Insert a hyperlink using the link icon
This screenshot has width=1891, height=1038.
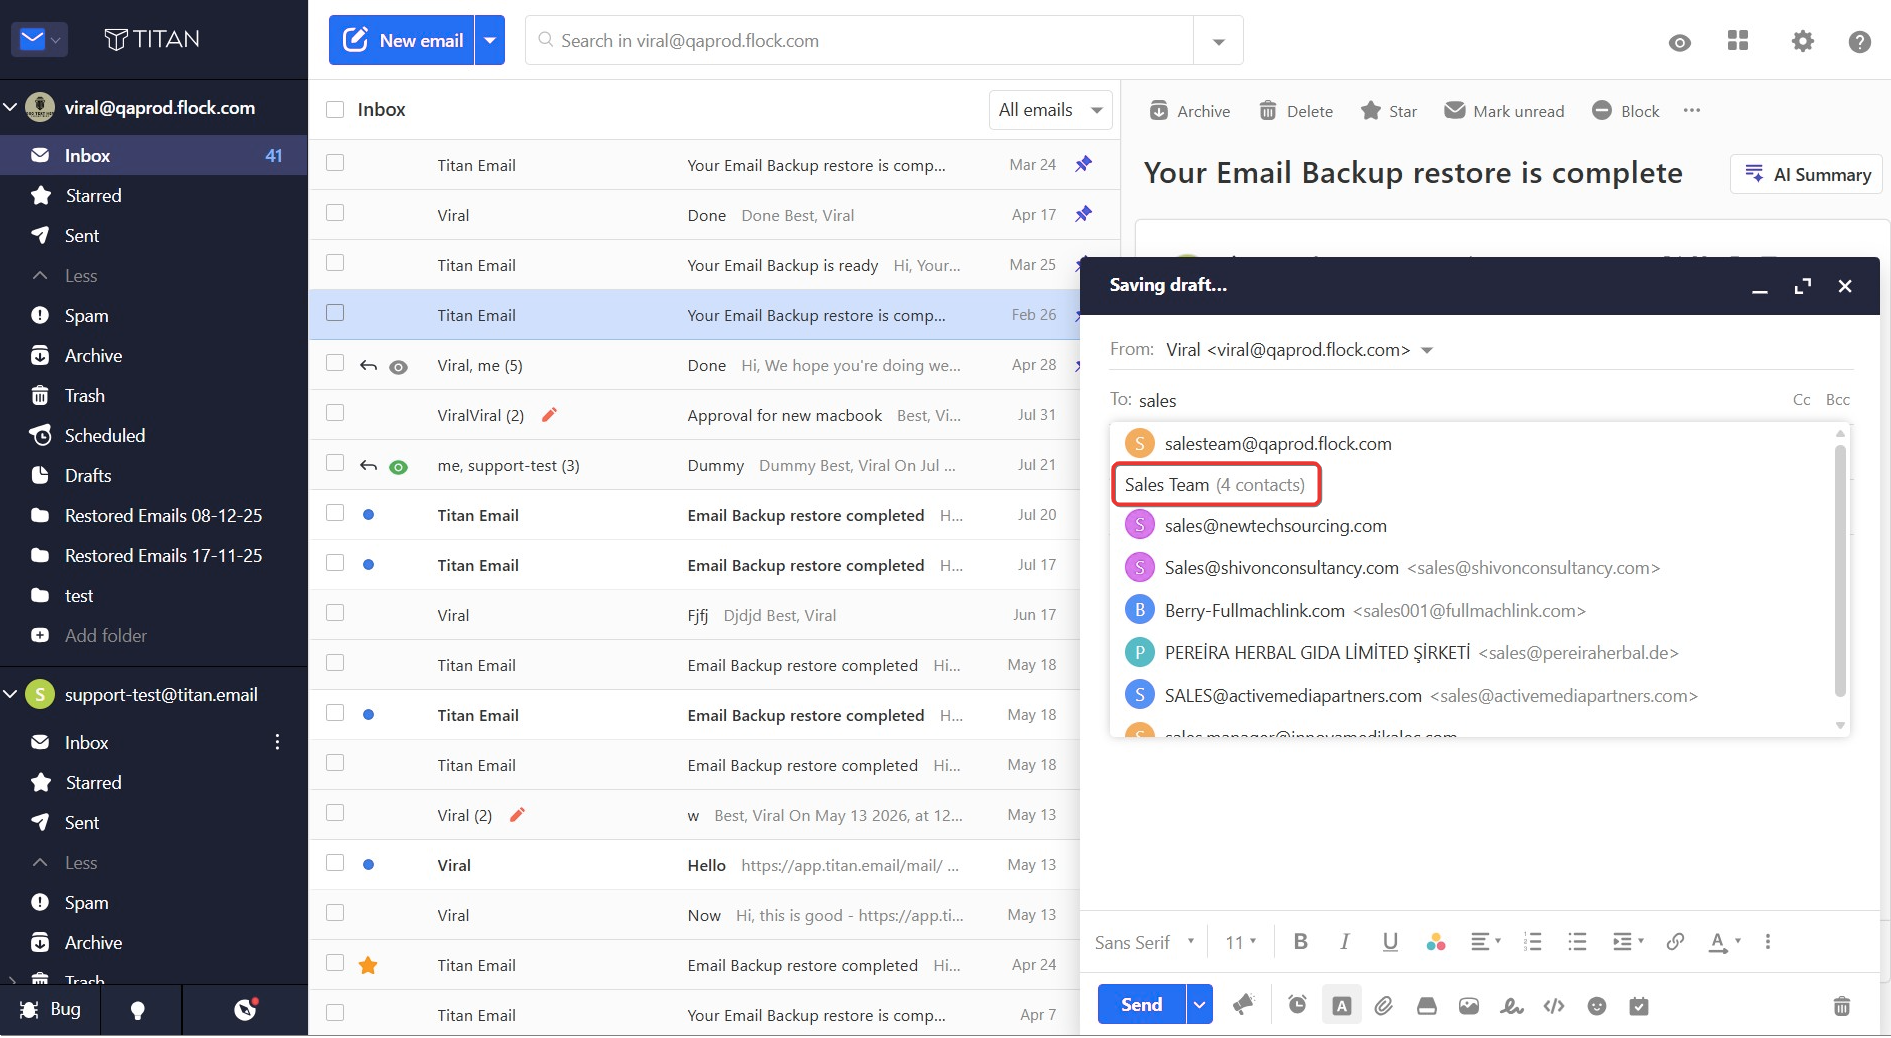pos(1676,941)
